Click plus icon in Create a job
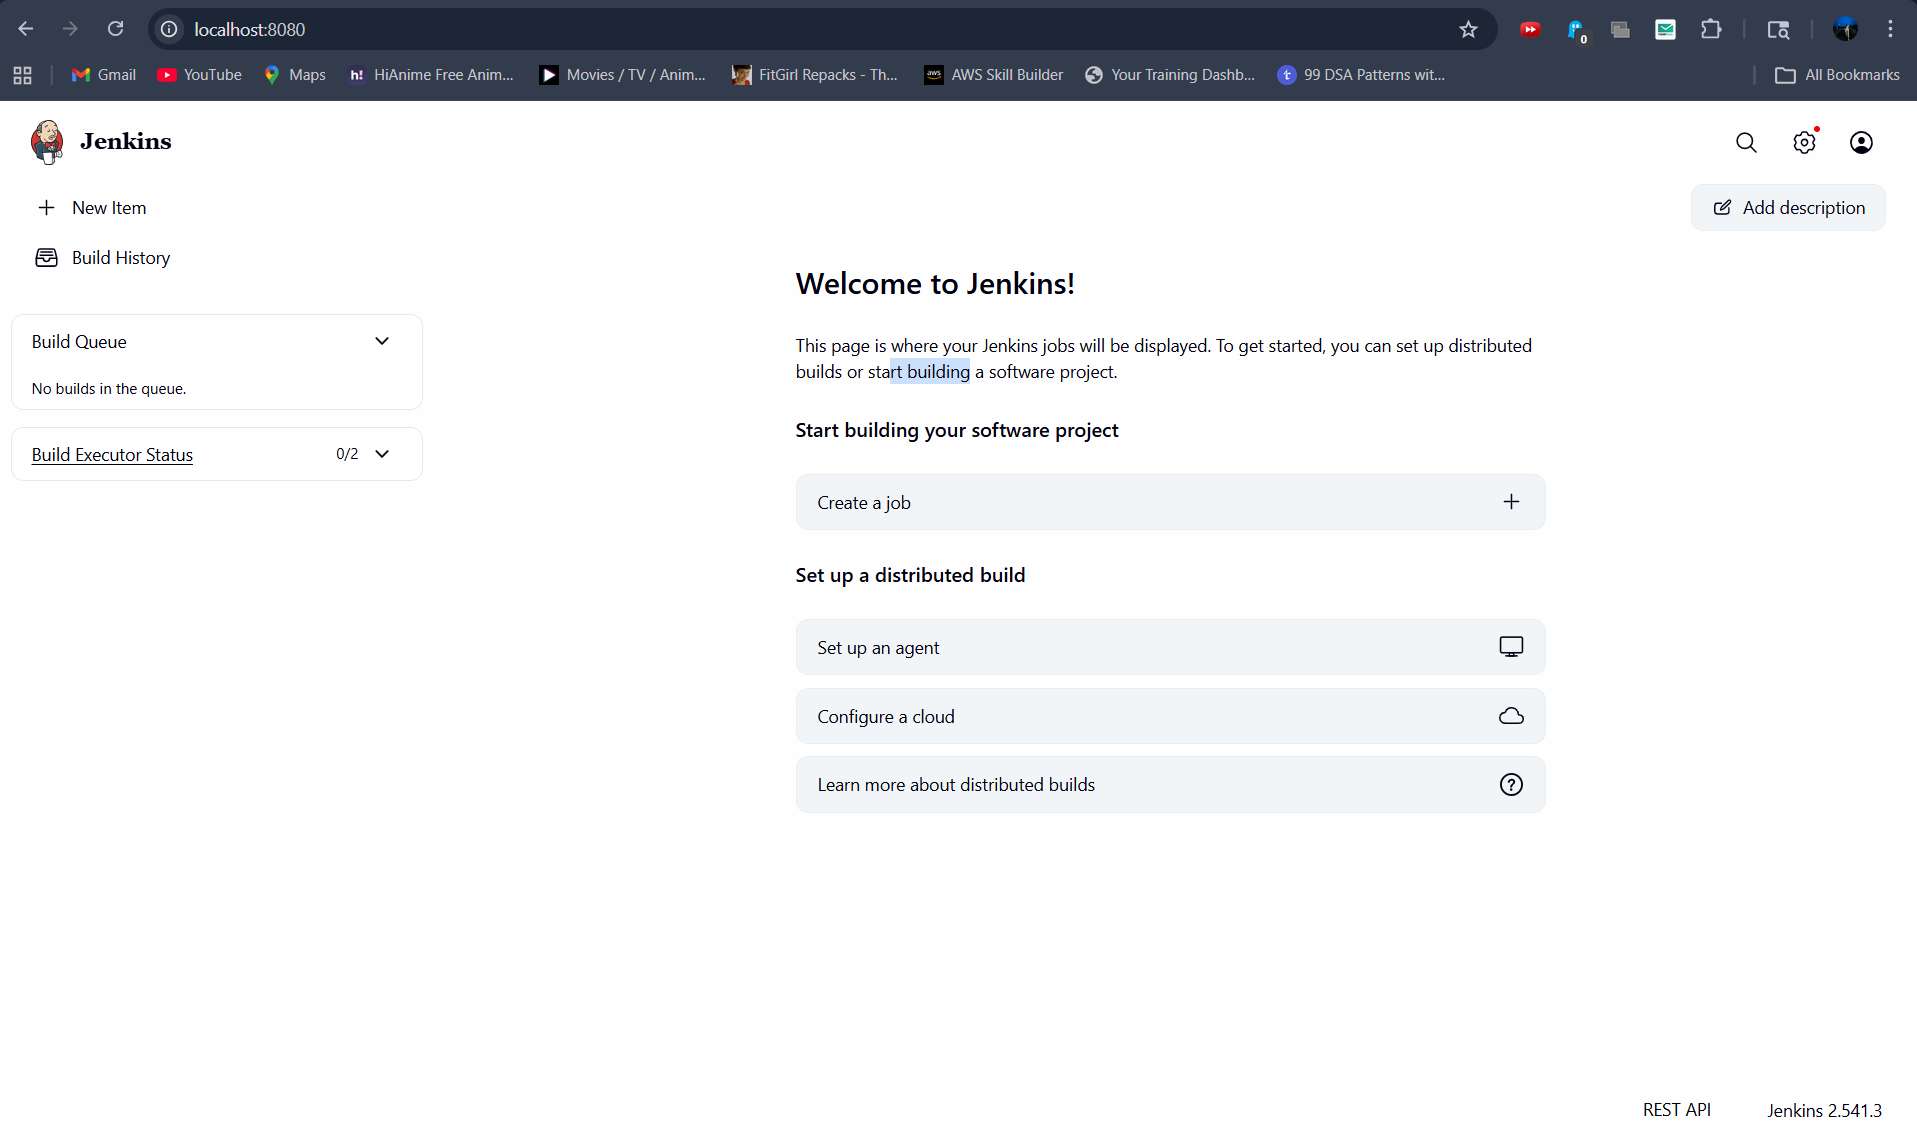 (1511, 502)
